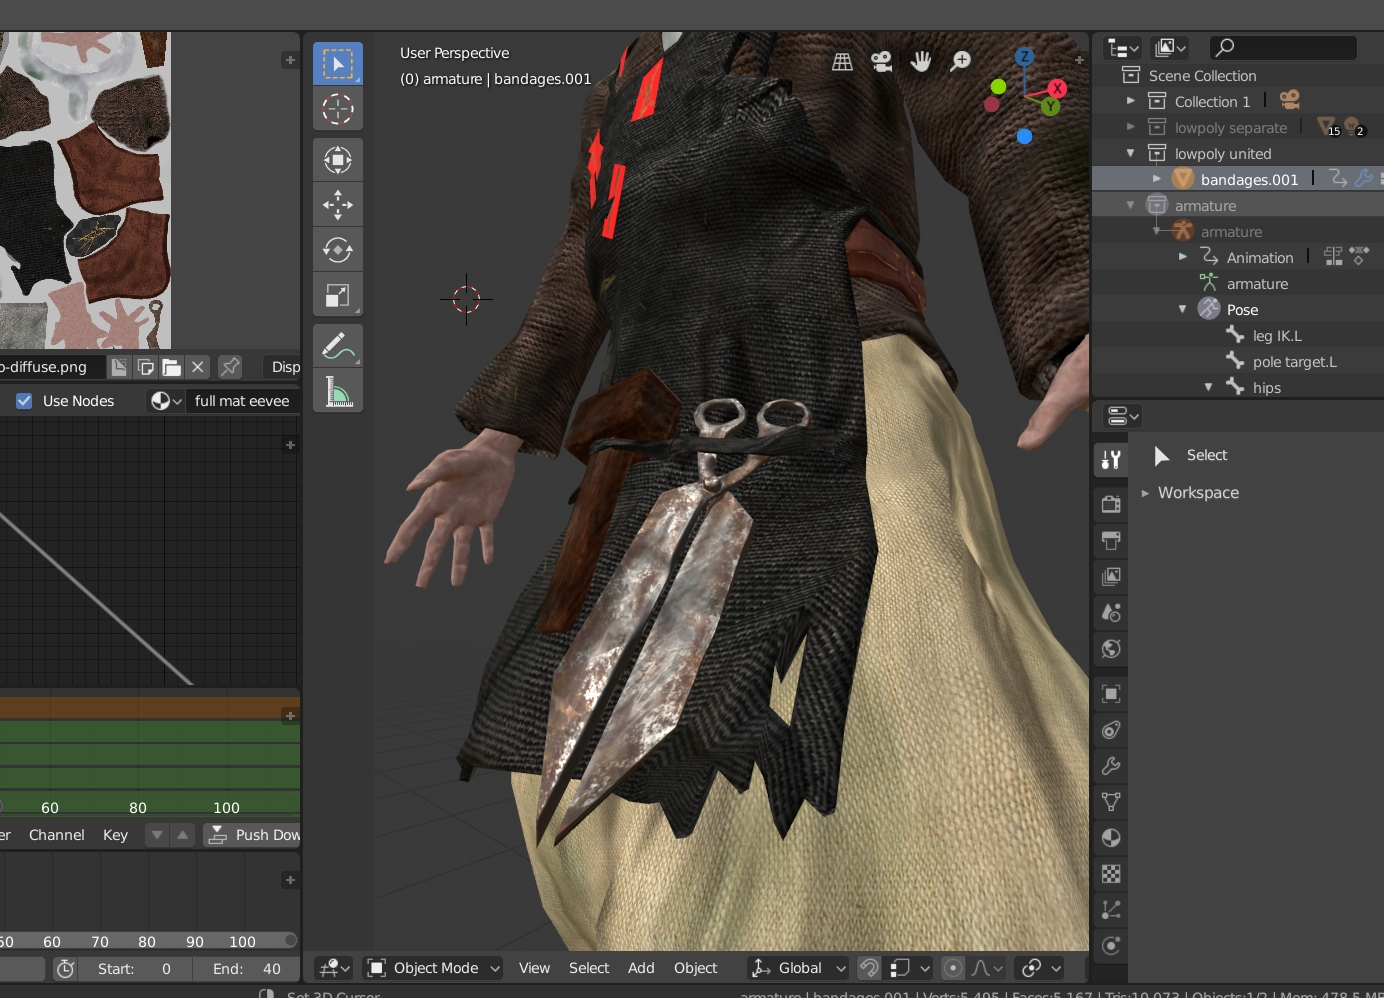
Task: Open the Object Mode dropdown
Action: click(434, 968)
